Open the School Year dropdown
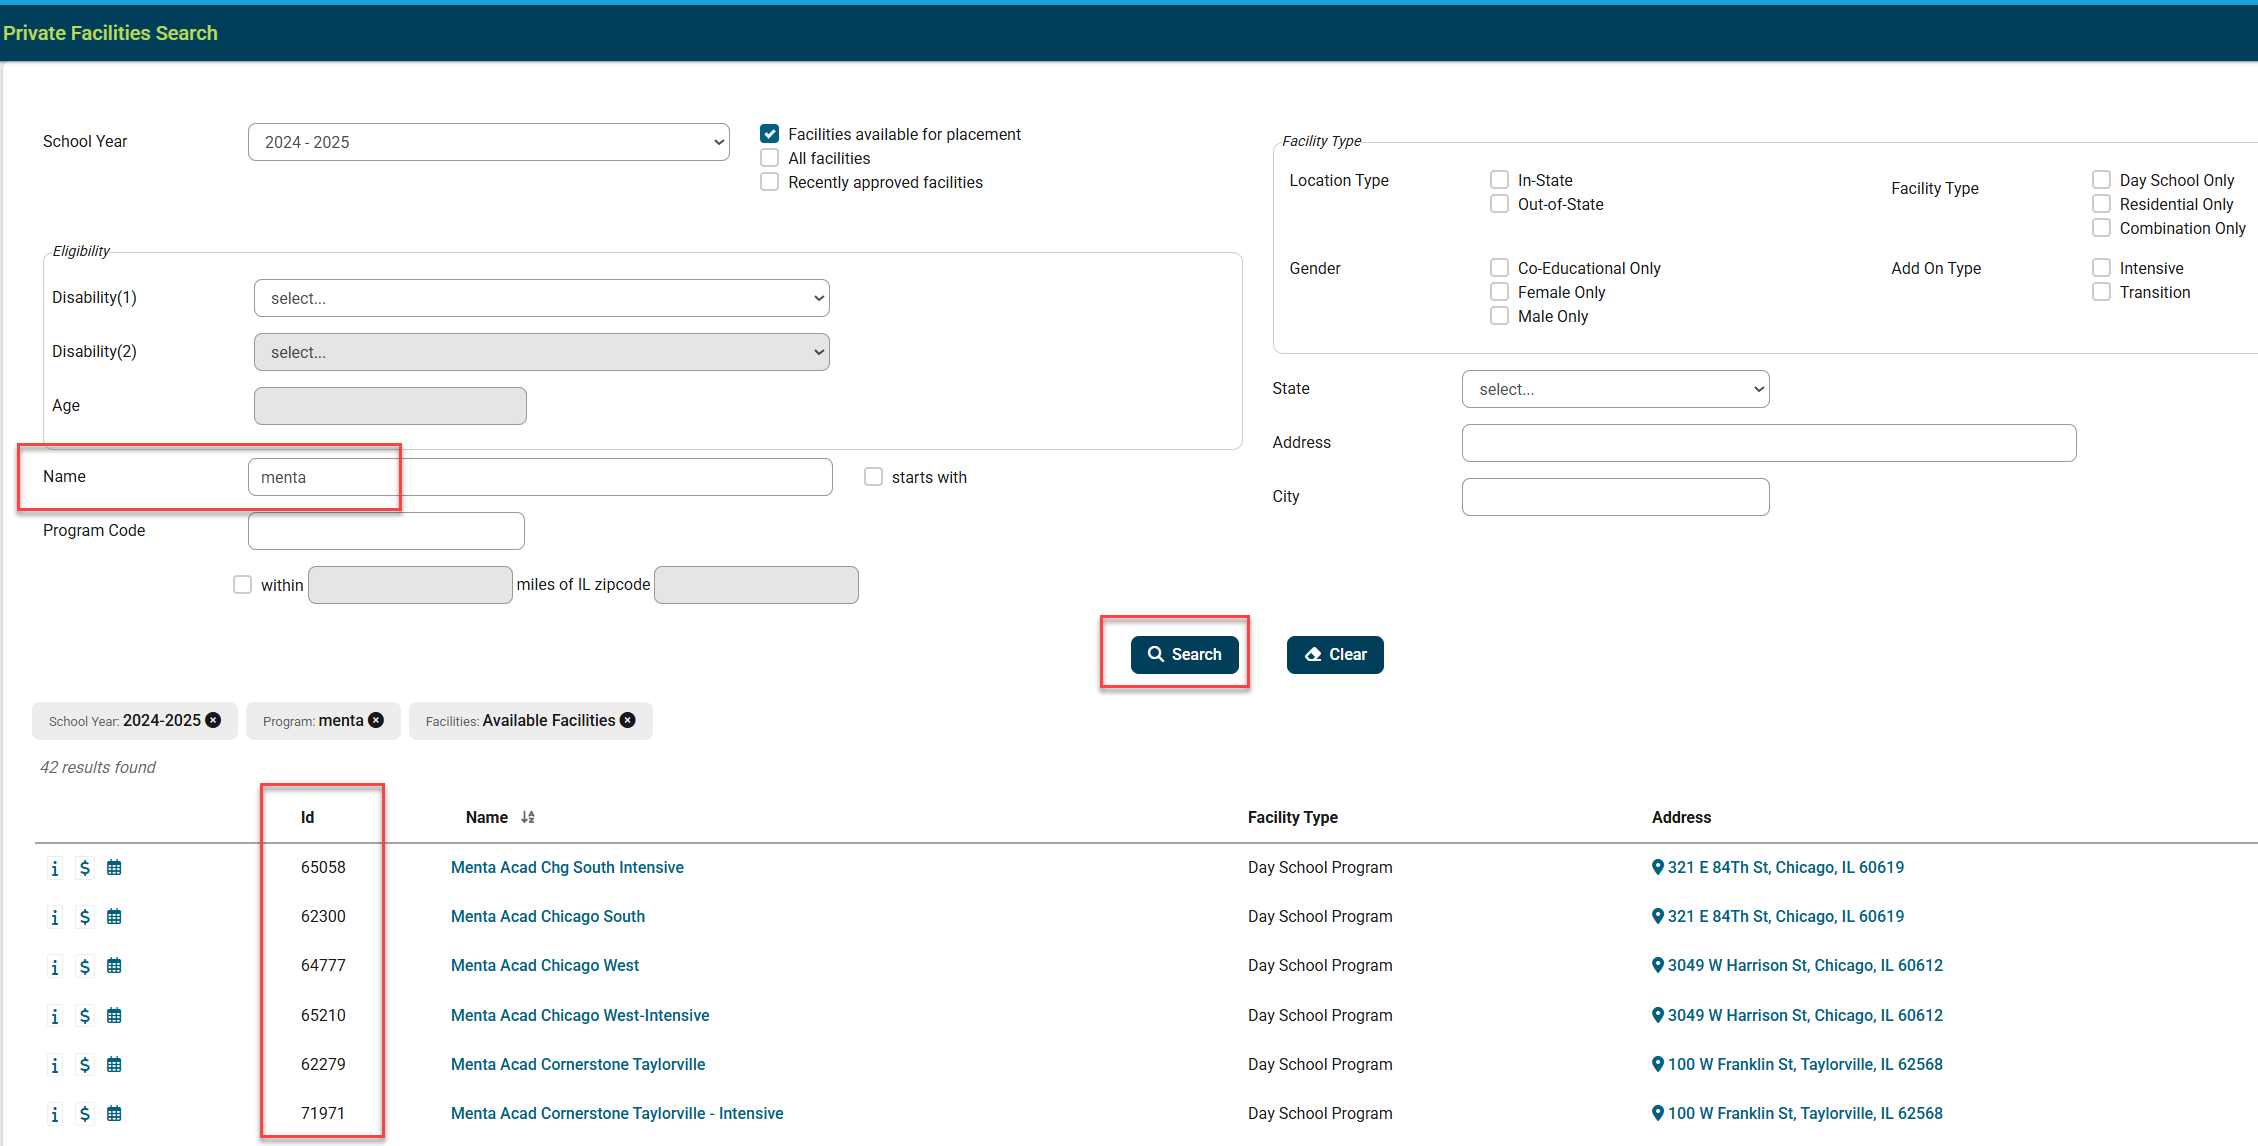This screenshot has height=1146, width=2258. [489, 142]
